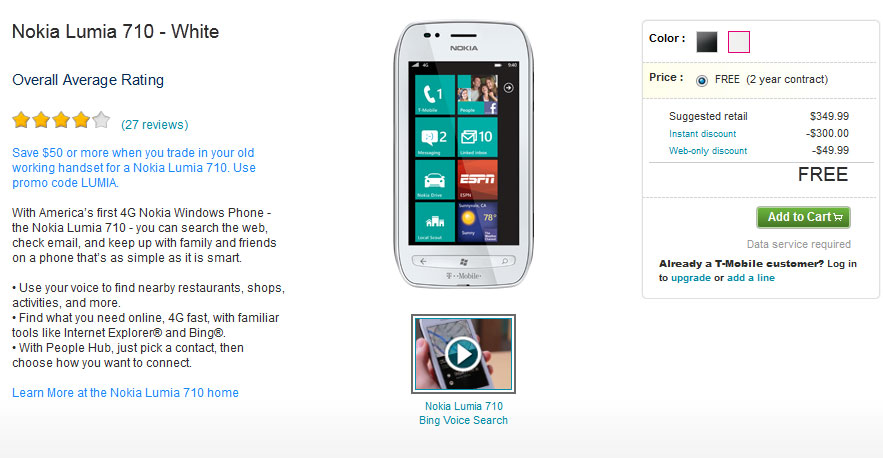The height and width of the screenshot is (458, 883).
Task: Open the trade-in promo code LUMIA offer
Action: coord(134,168)
